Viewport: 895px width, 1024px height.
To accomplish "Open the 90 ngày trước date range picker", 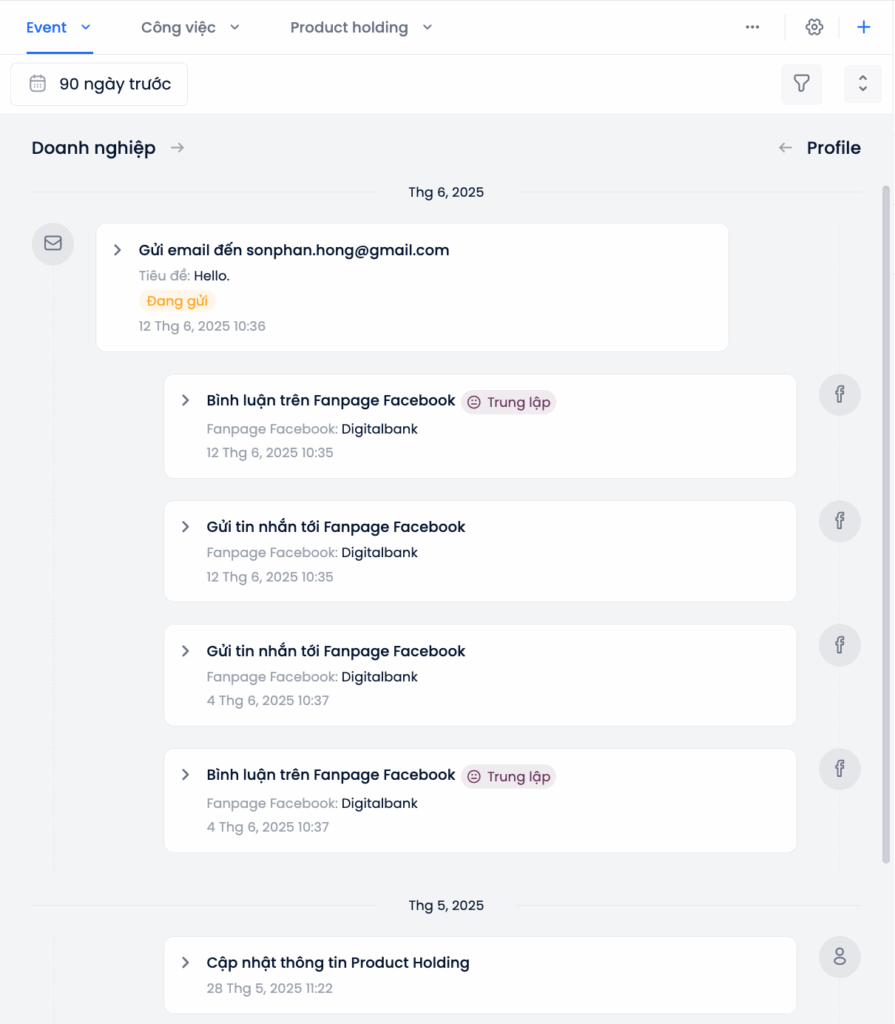I will point(99,84).
